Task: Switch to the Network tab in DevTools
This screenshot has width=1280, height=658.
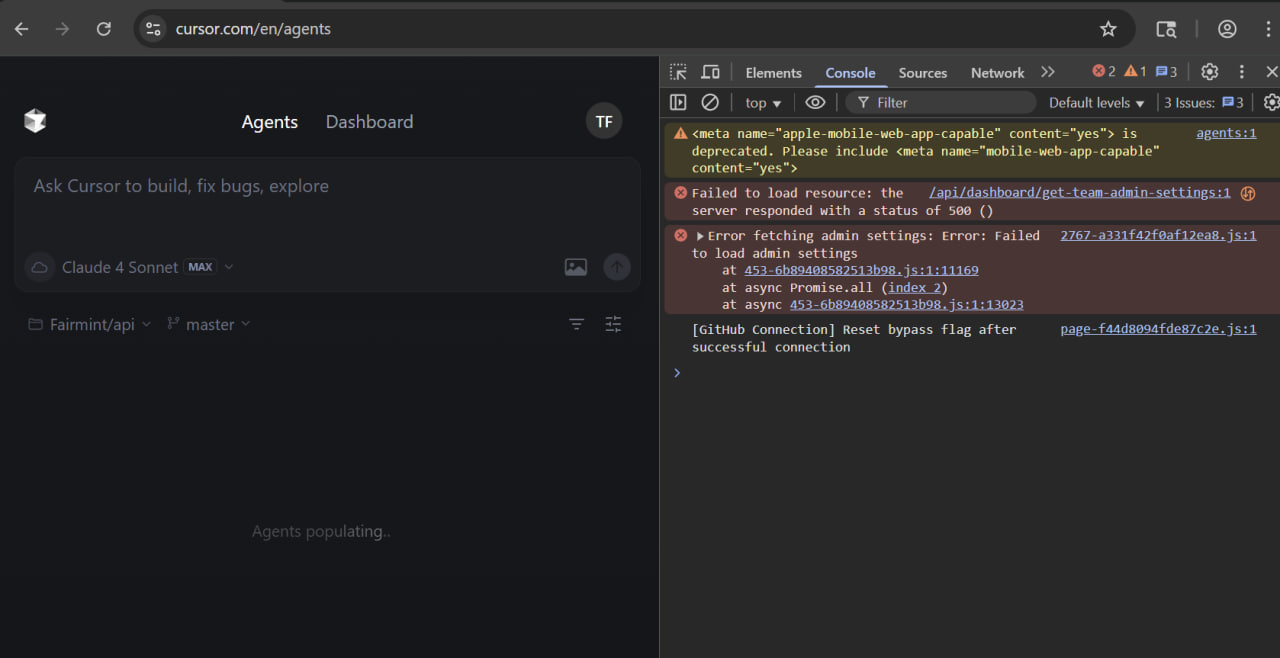Action: (997, 72)
